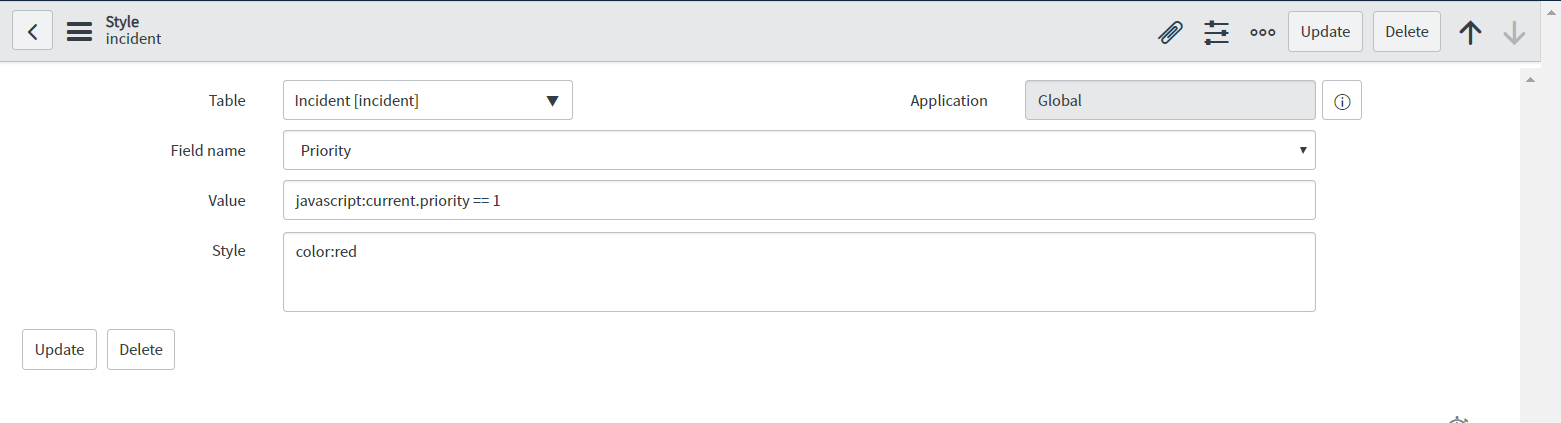Click the partially visible stopwatch icon at bottom
This screenshot has width=1561, height=423.
click(x=1458, y=419)
